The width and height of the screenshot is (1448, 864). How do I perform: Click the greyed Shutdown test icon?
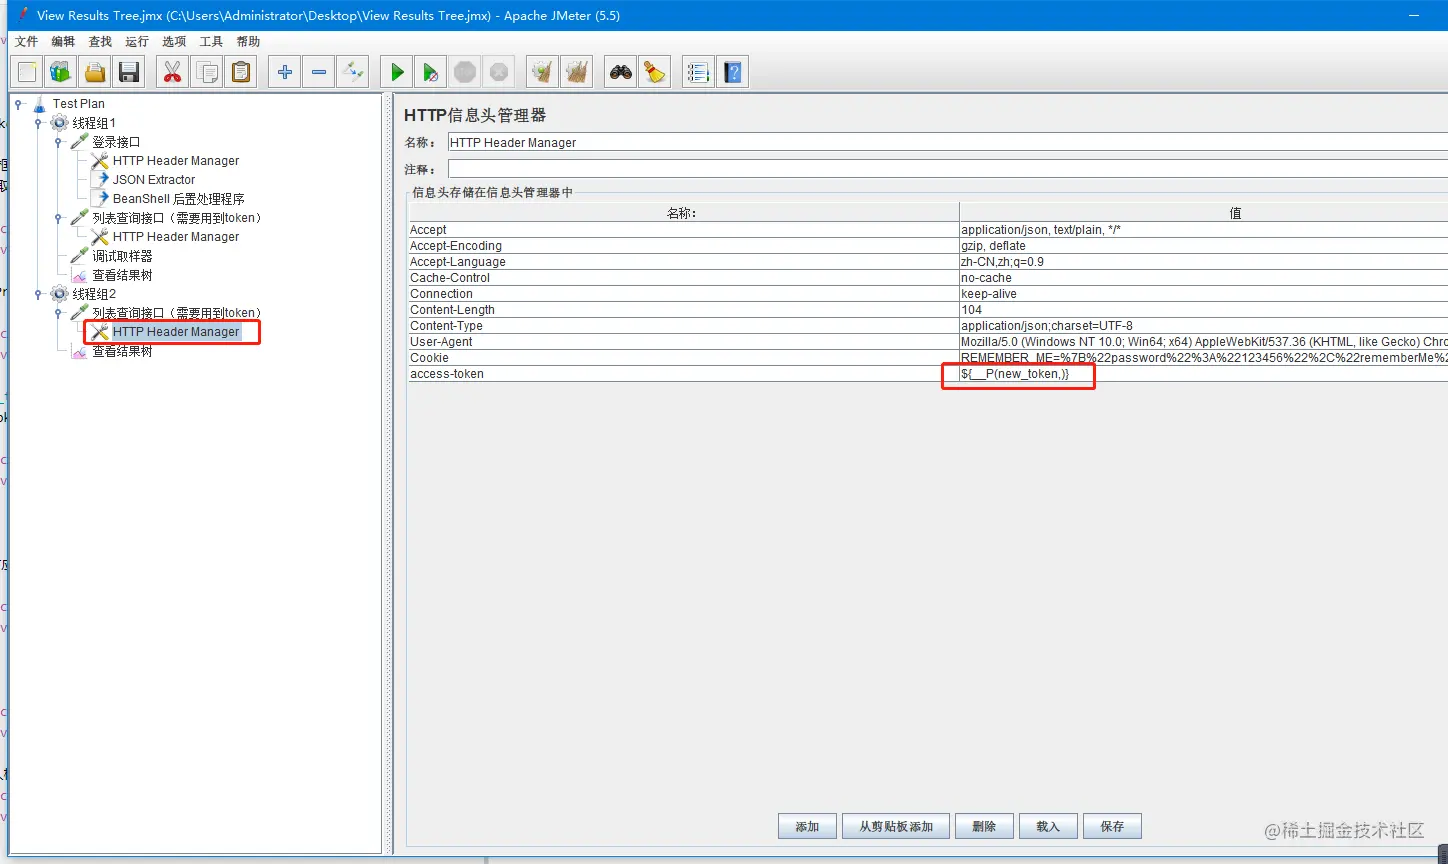[499, 72]
